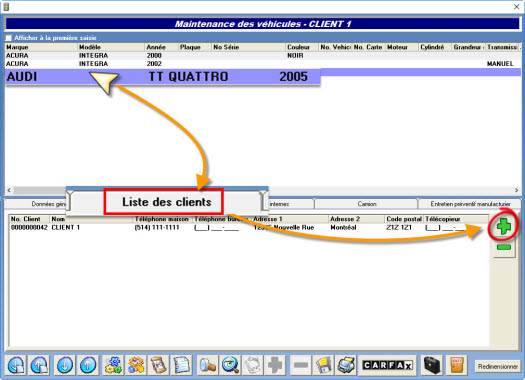The height and width of the screenshot is (380, 525).
Task: Click the hourglass history icon
Action: [x=158, y=365]
